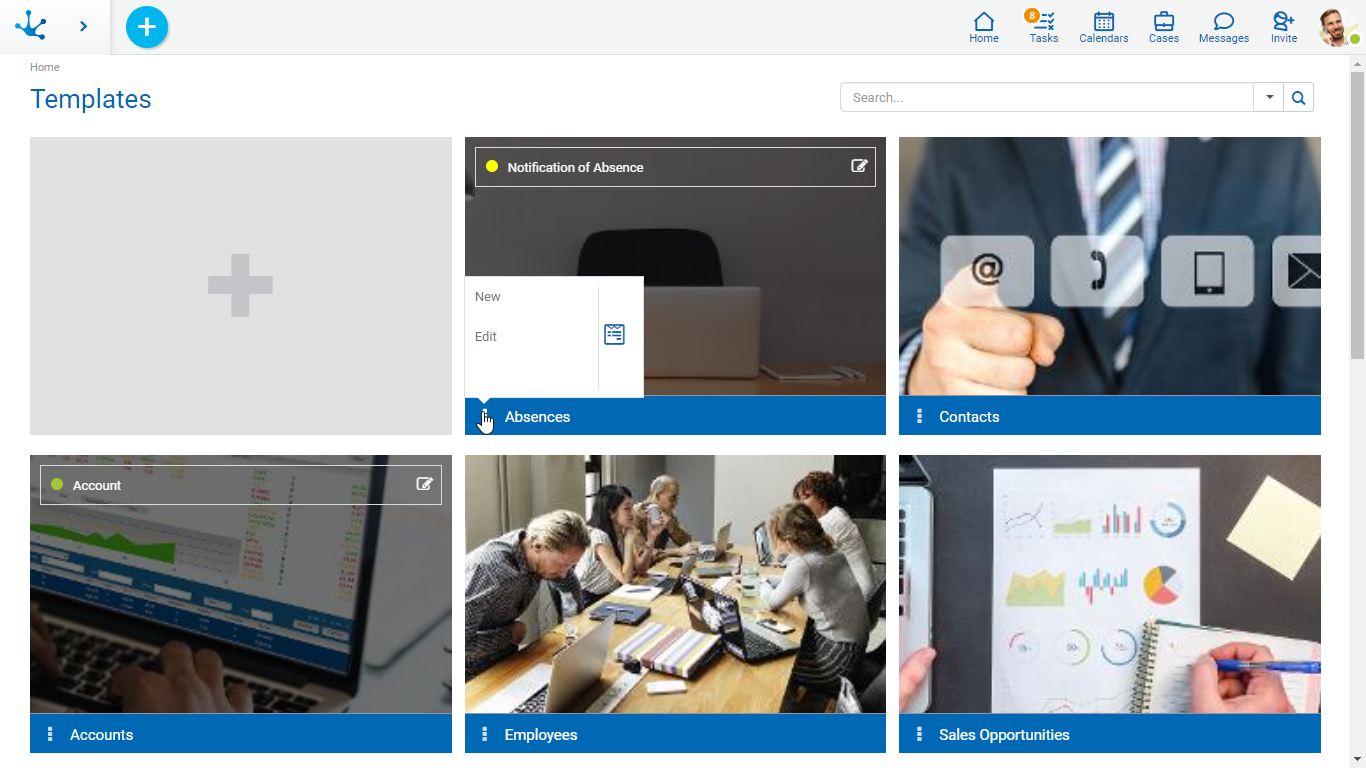The width and height of the screenshot is (1366, 768).
Task: Open the Contacts three-dot menu
Action: [919, 416]
